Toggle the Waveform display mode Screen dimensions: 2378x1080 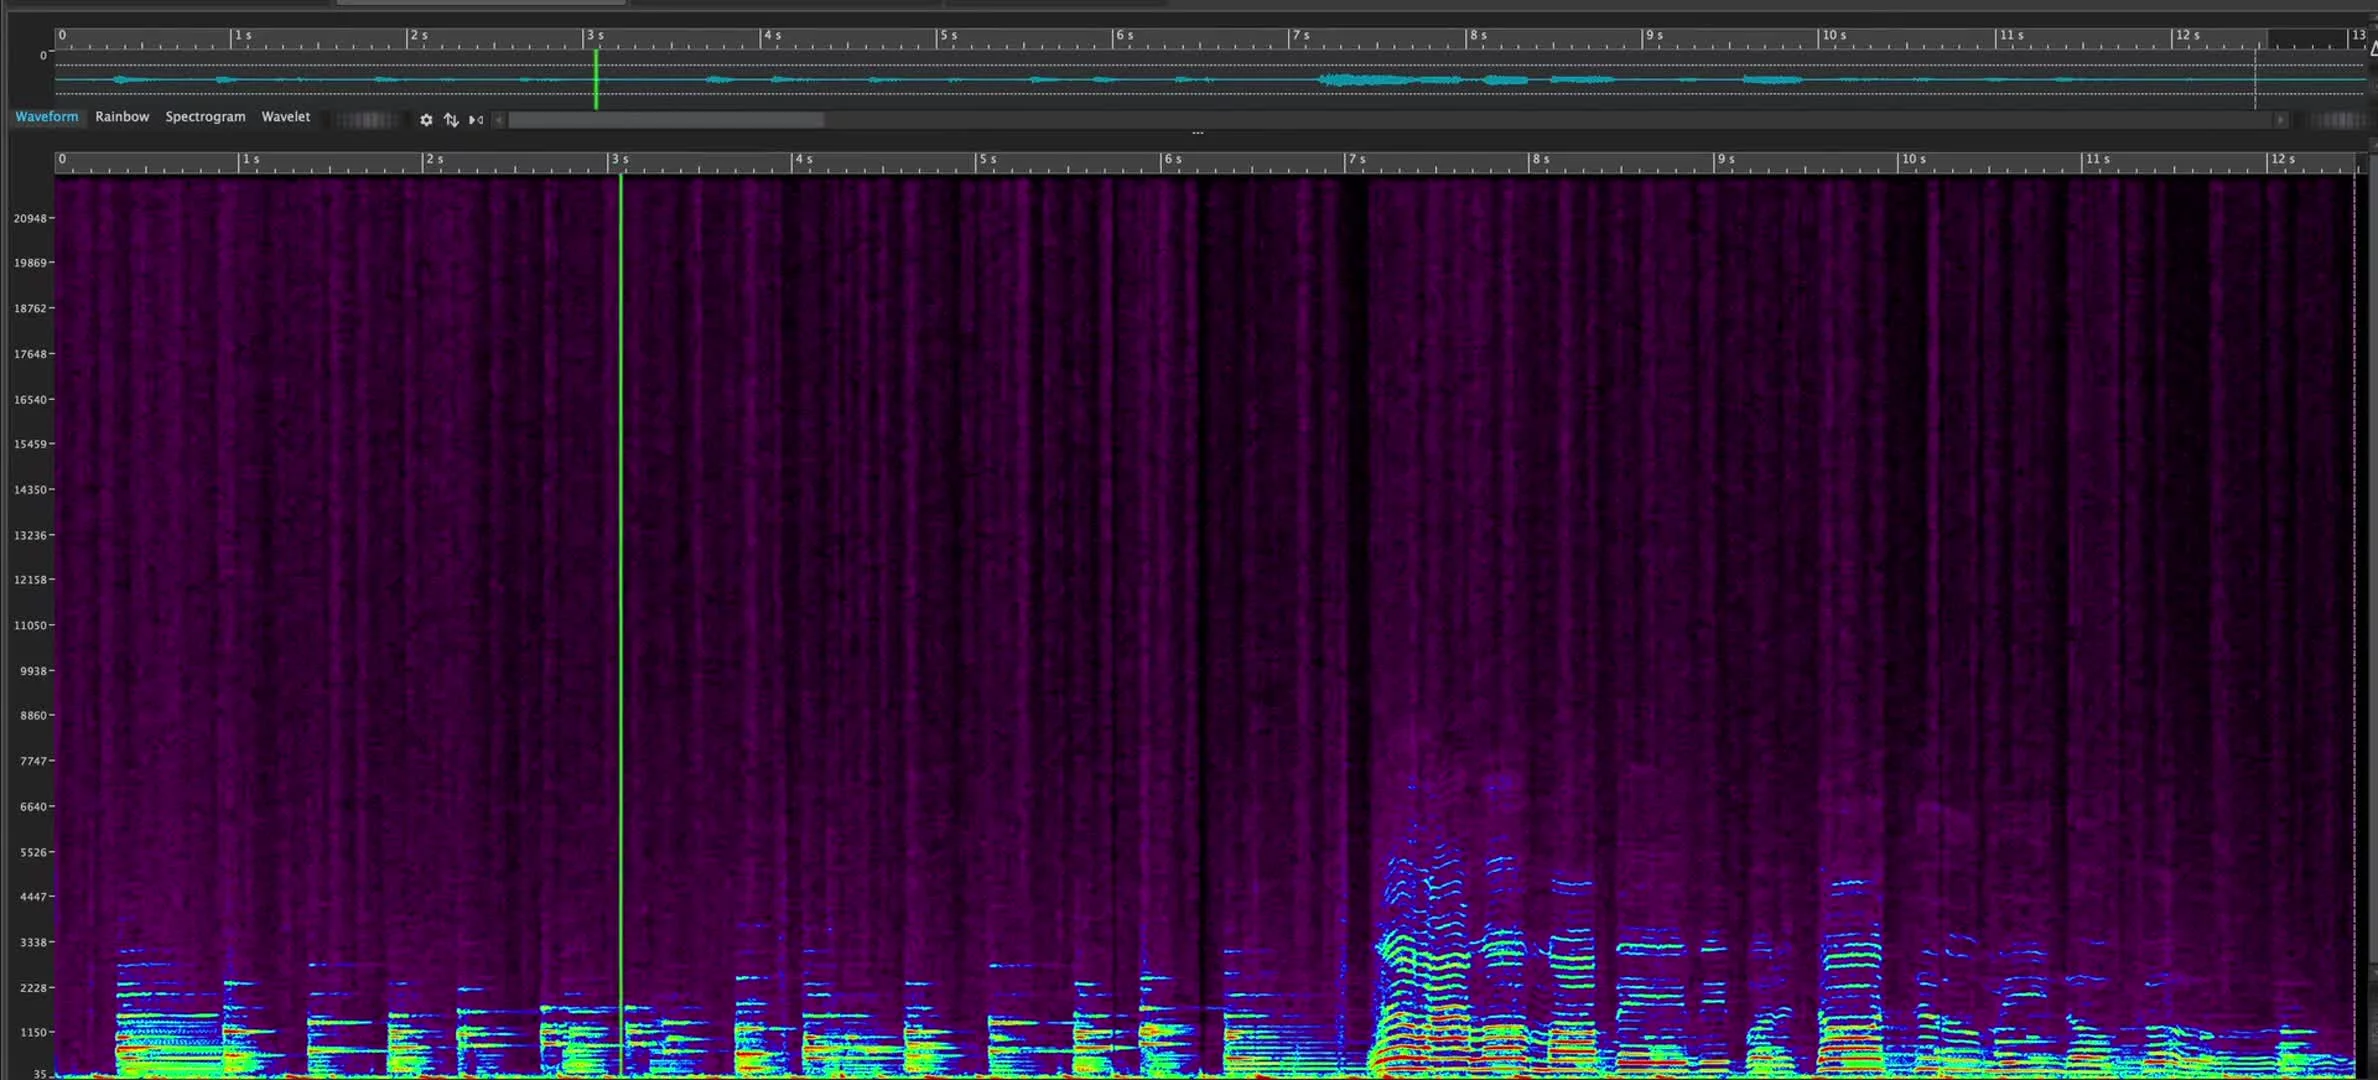(47, 117)
